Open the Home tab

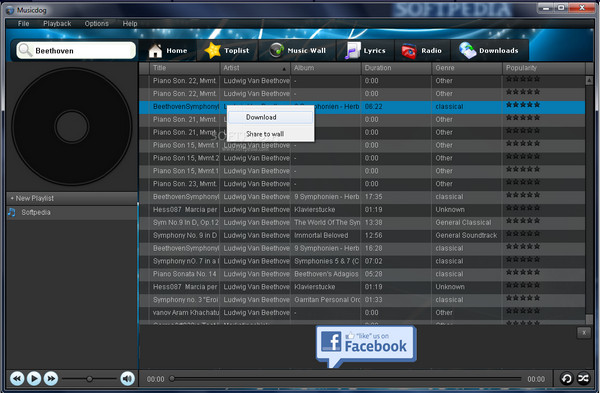168,51
